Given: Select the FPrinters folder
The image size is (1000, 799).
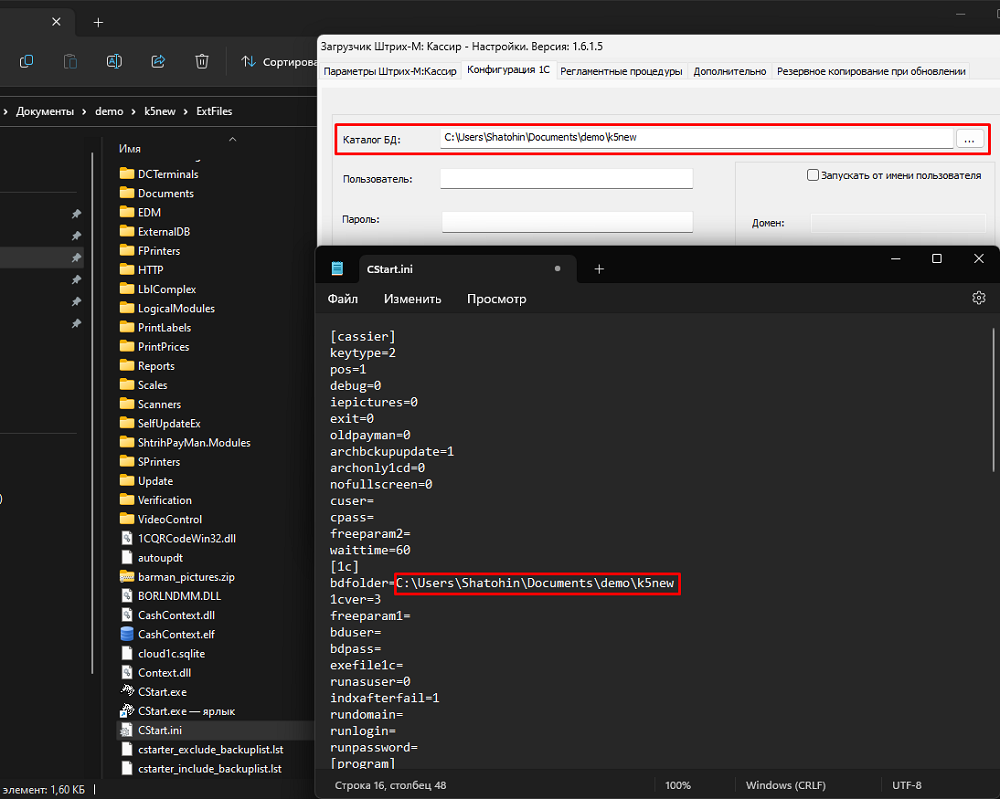Looking at the screenshot, I should [x=150, y=251].
